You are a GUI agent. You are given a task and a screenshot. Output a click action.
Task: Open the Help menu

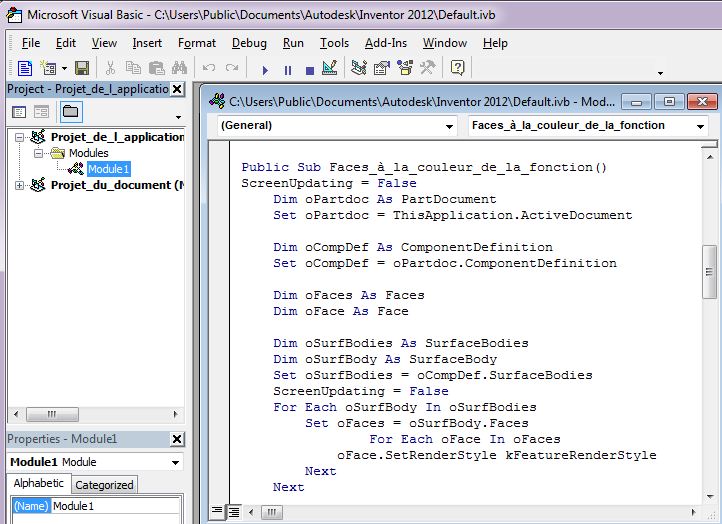tap(495, 43)
